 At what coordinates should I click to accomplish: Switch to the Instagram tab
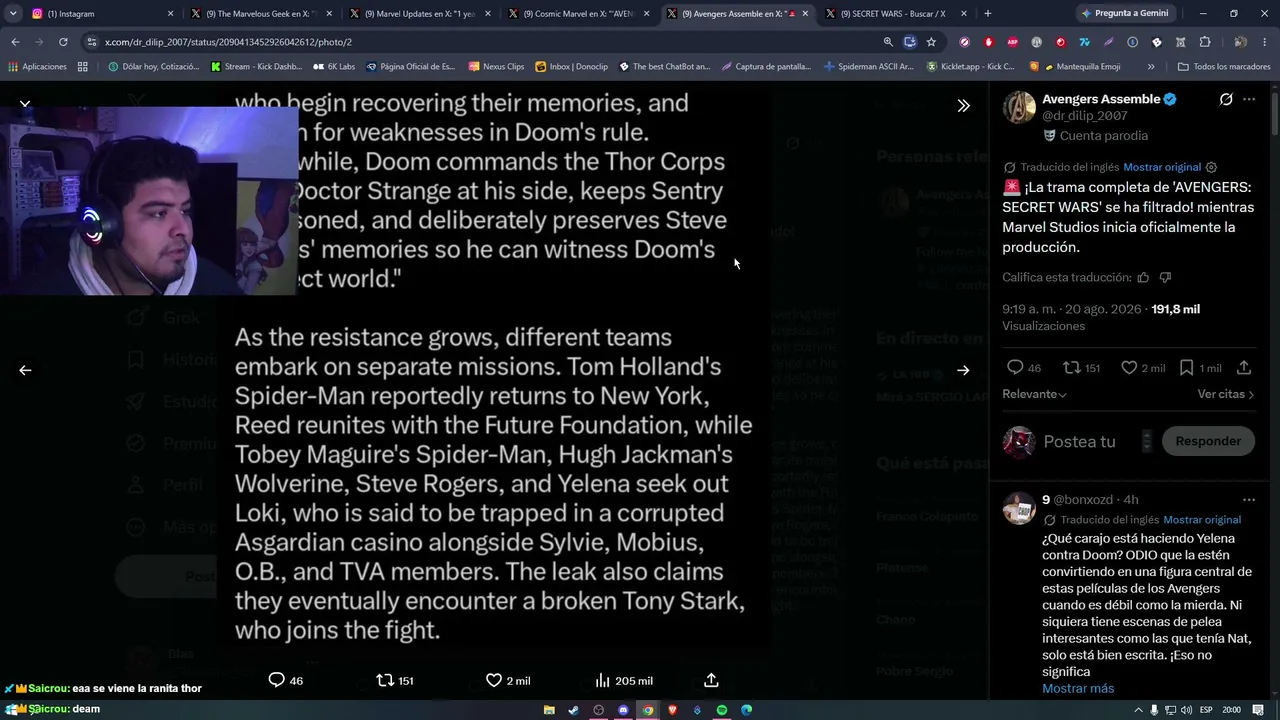coord(102,13)
